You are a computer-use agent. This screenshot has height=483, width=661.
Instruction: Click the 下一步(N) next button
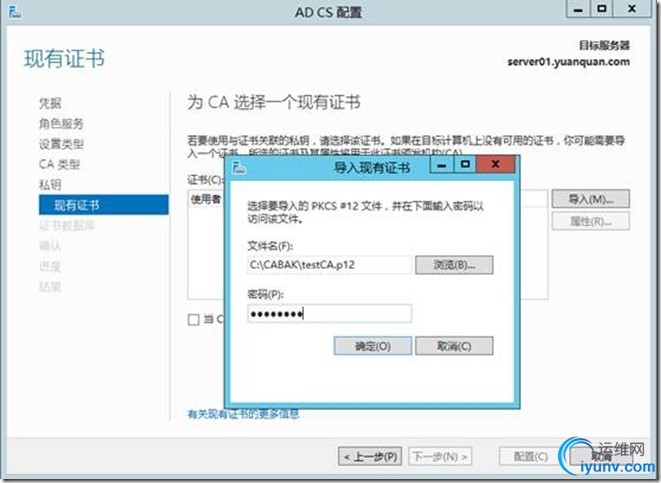tap(440, 456)
